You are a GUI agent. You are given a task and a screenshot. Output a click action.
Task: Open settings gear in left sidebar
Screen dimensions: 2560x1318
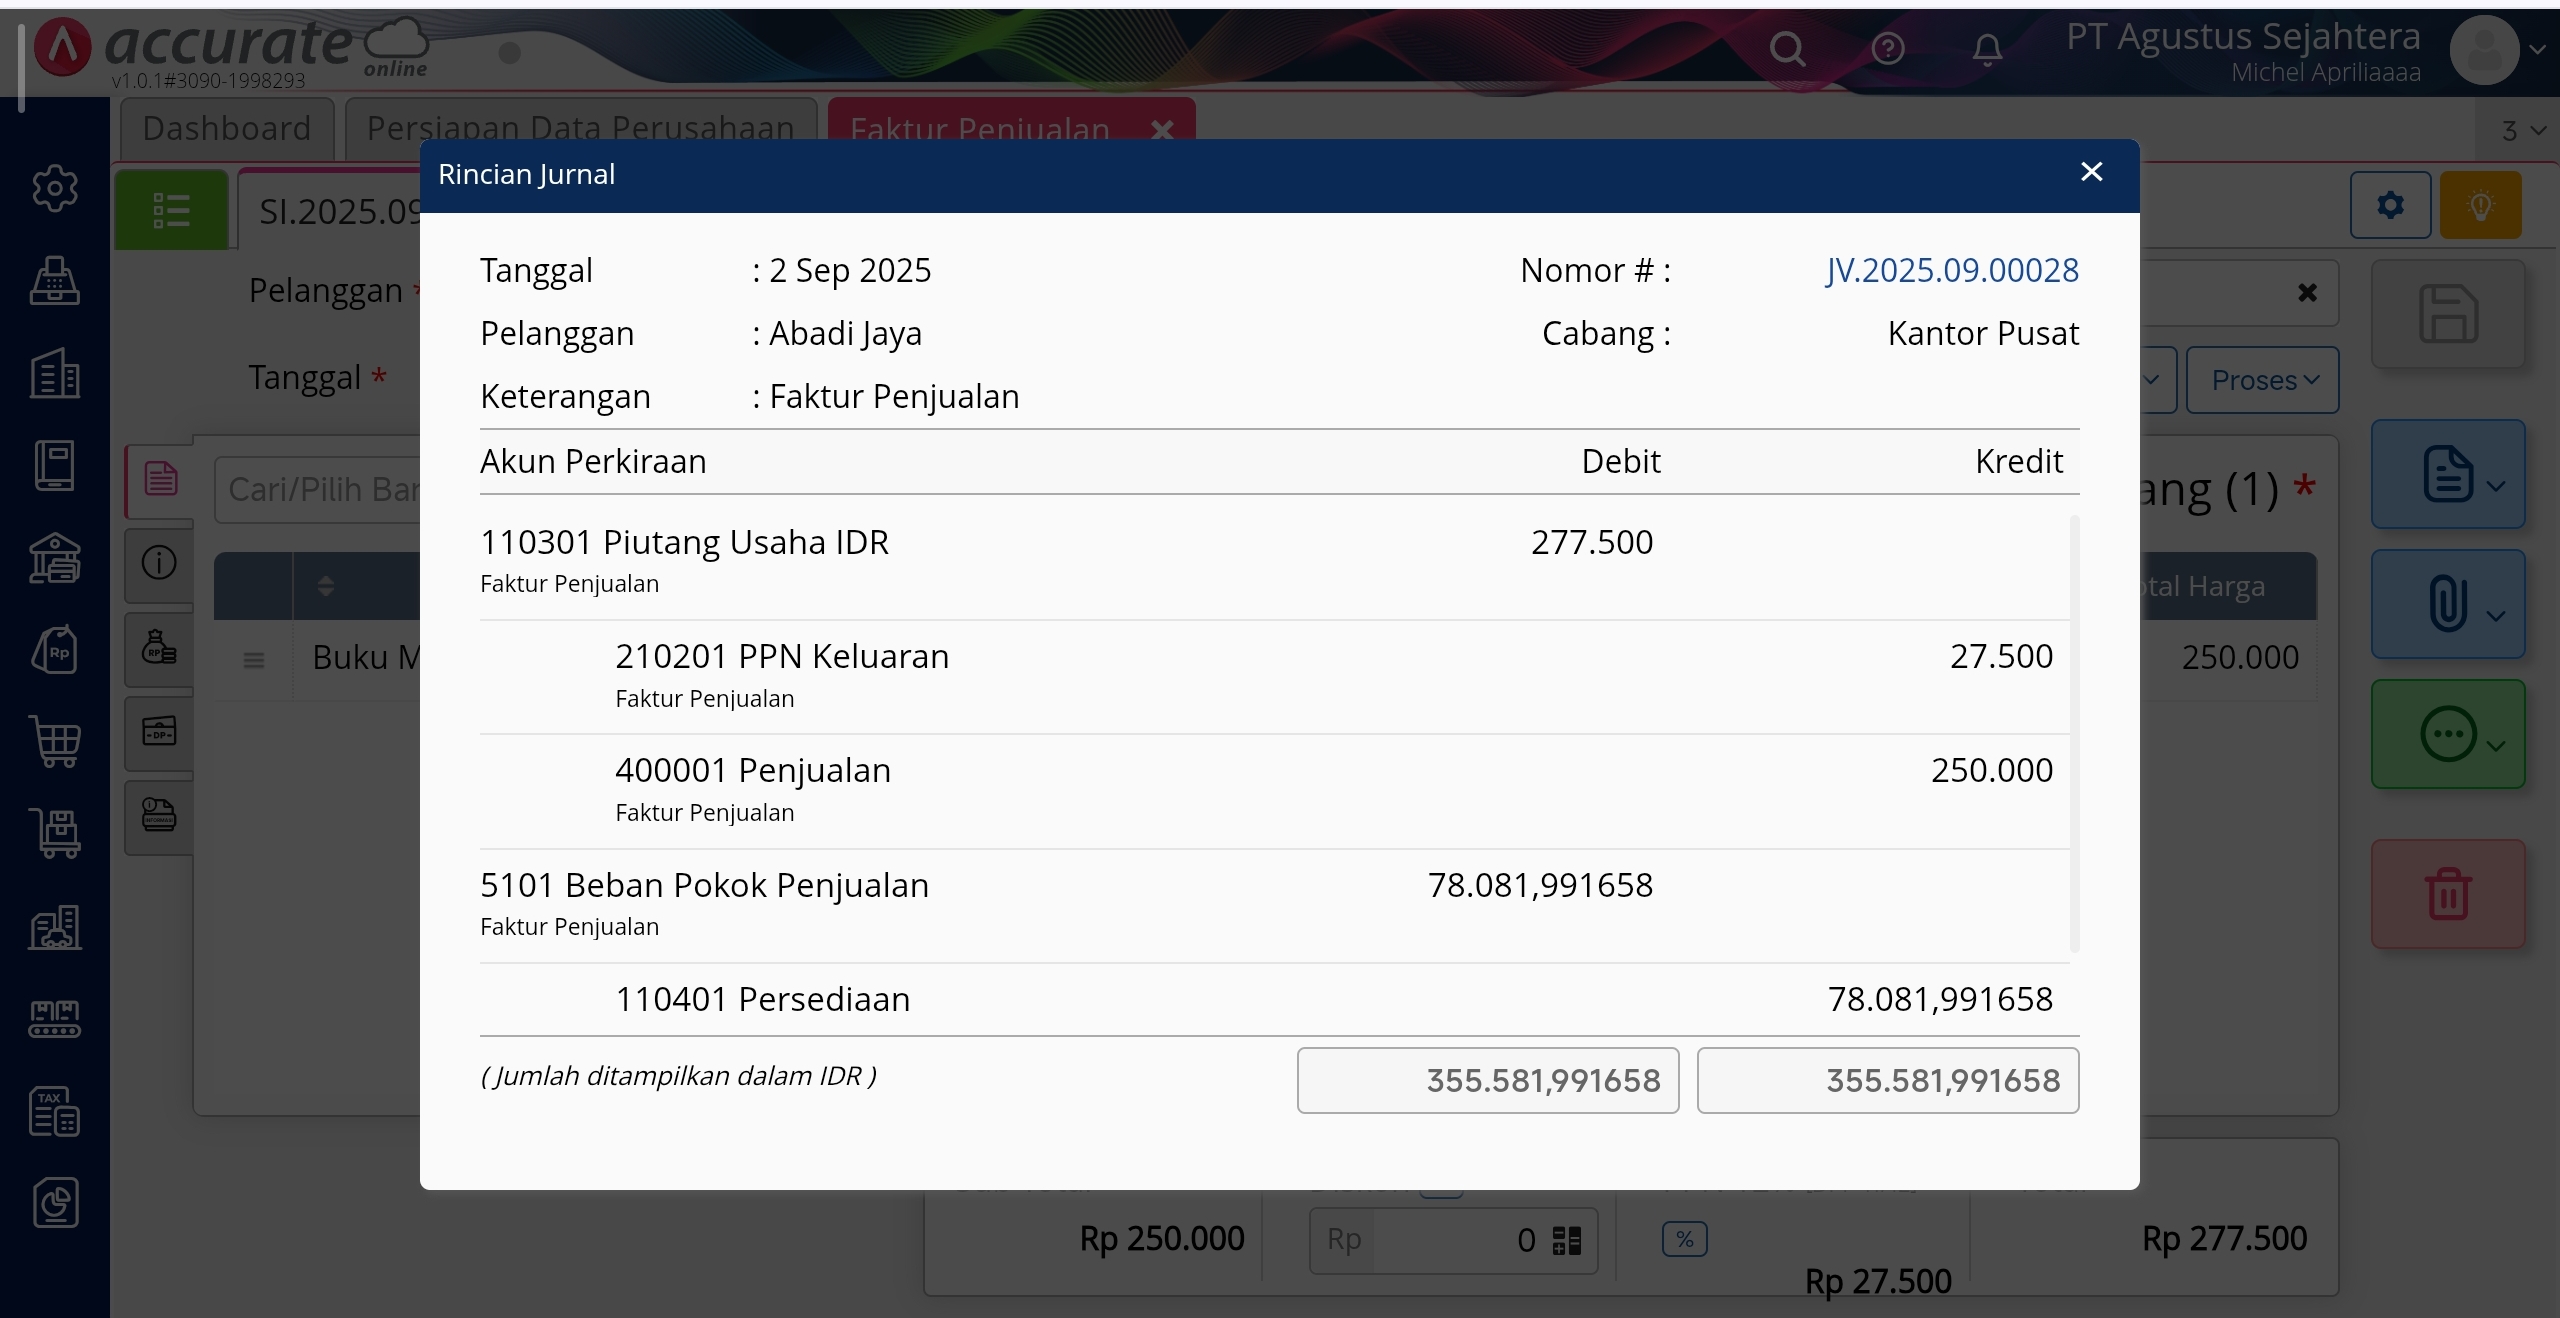pyautogui.click(x=54, y=188)
